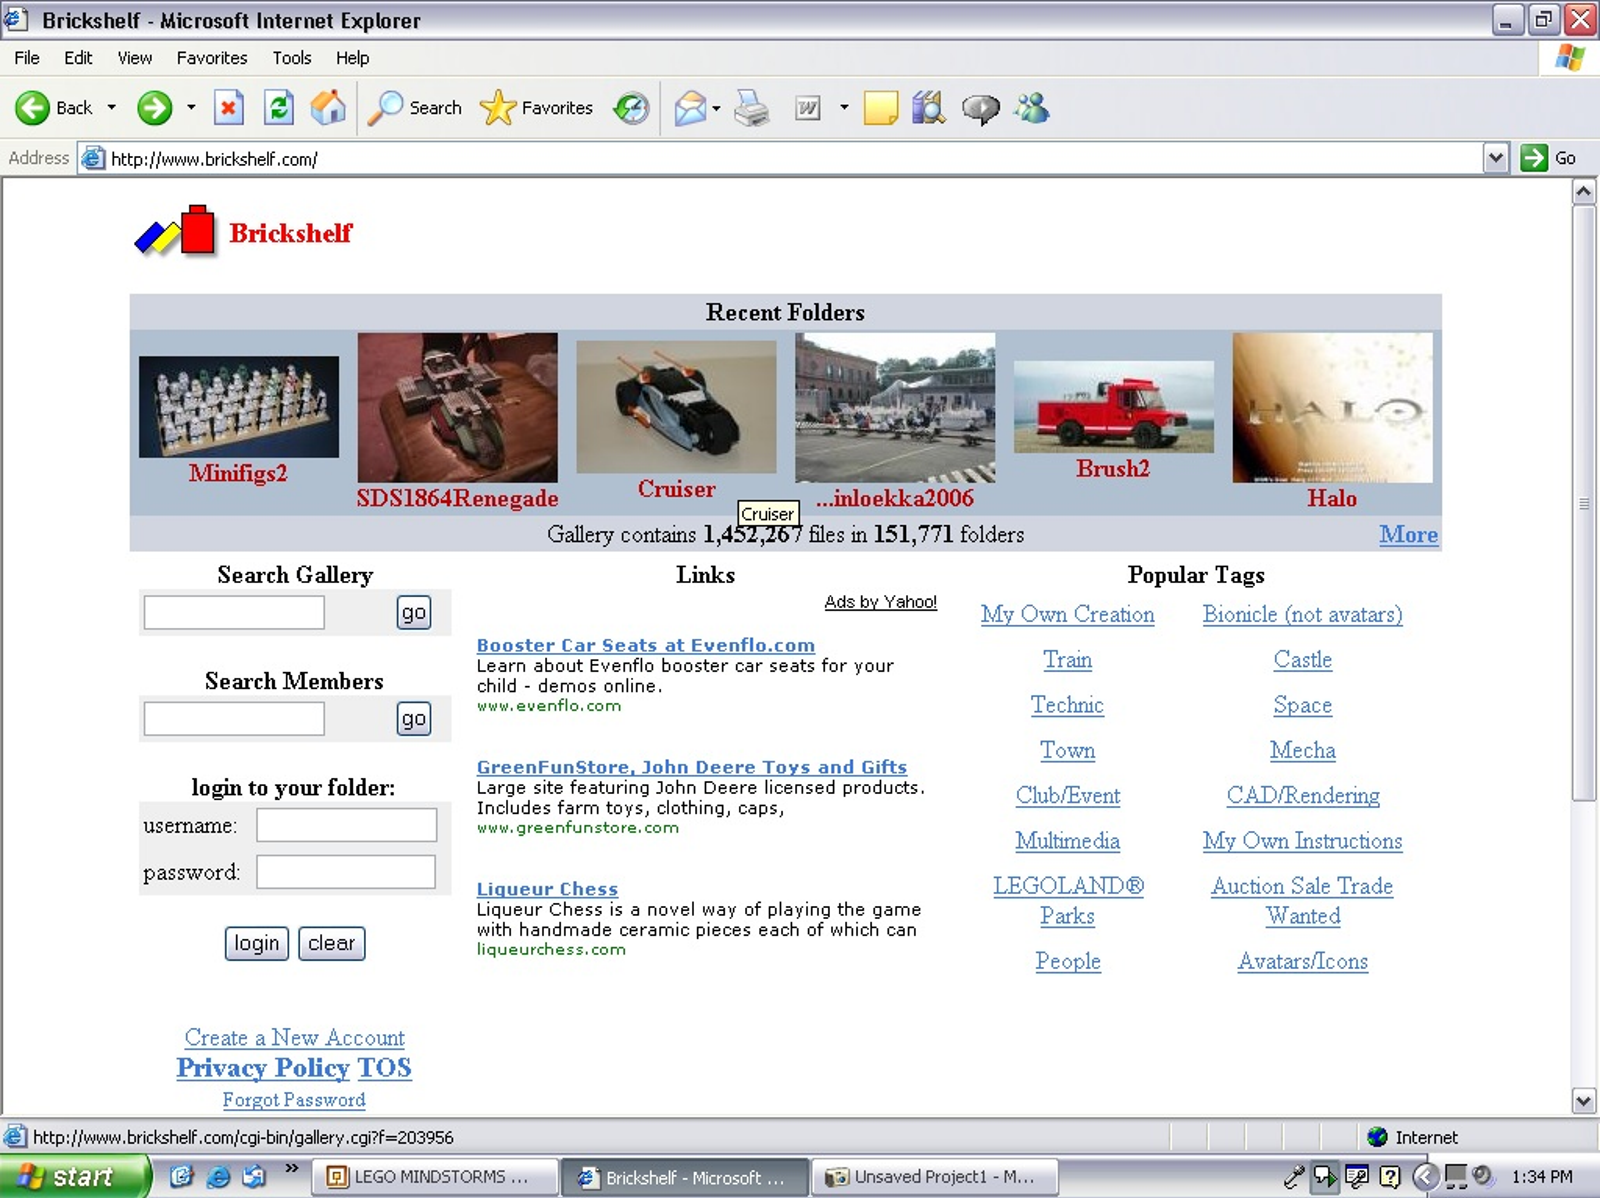Open the Tools menu

tap(291, 58)
